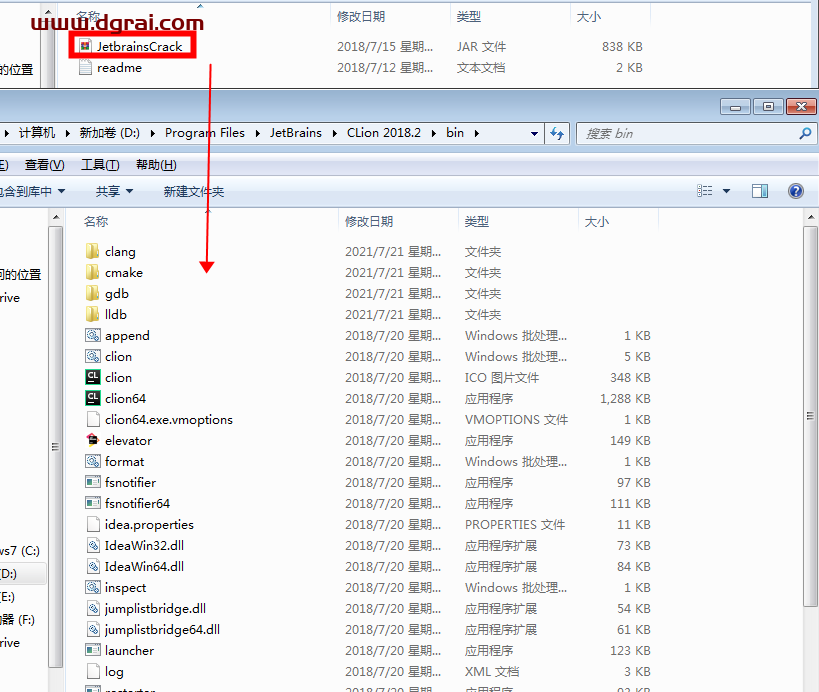Select the JetbrainsCrack JAR file icon
Viewport: 819px width, 692px height.
point(85,46)
